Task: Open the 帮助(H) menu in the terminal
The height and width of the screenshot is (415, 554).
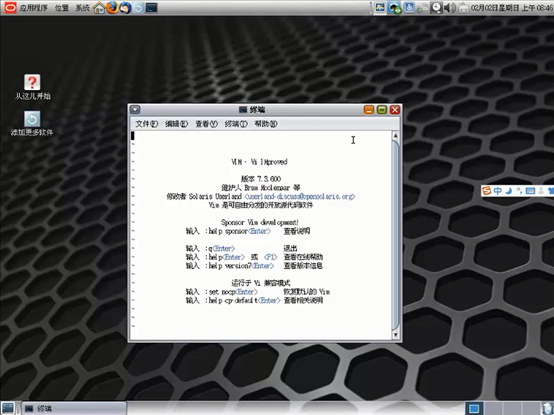Action: (266, 124)
